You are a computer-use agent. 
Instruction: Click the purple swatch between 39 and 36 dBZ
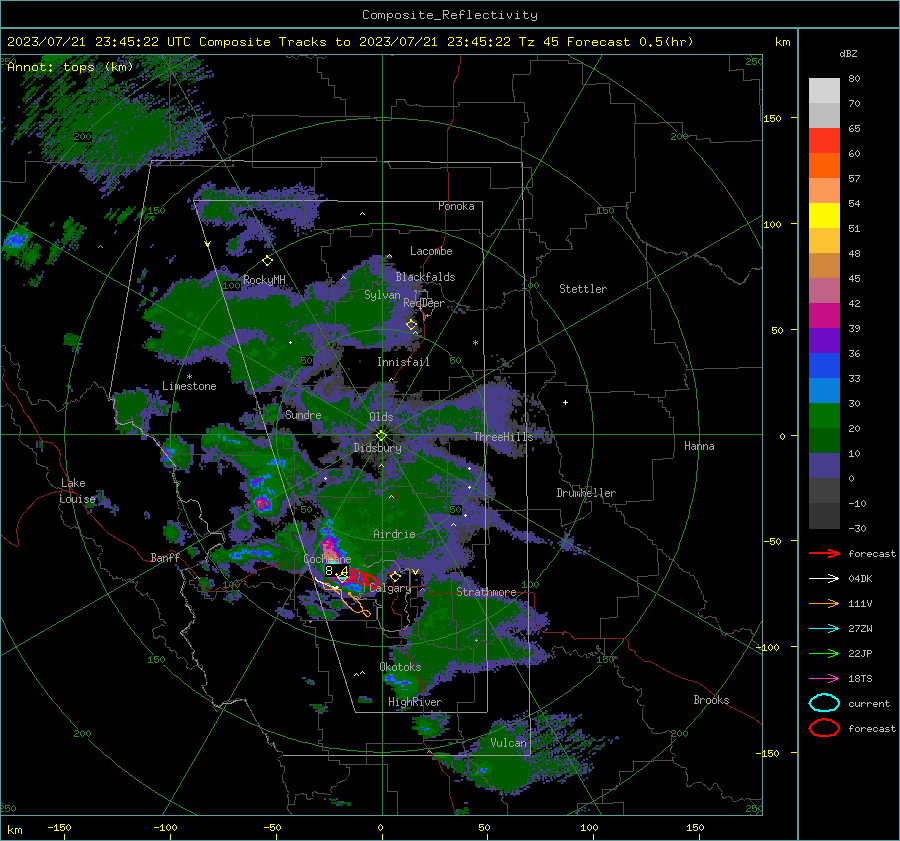point(824,341)
